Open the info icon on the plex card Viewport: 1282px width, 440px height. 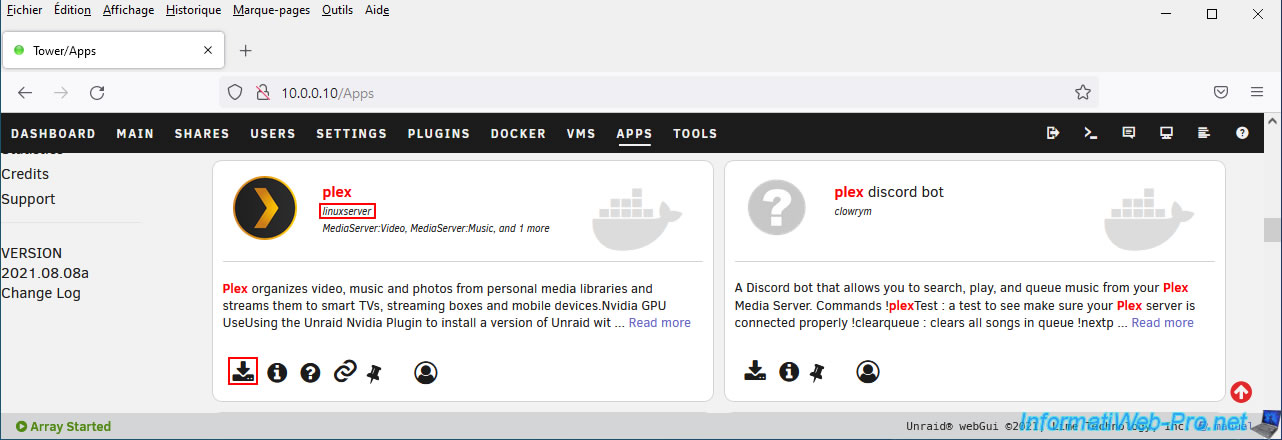(277, 372)
